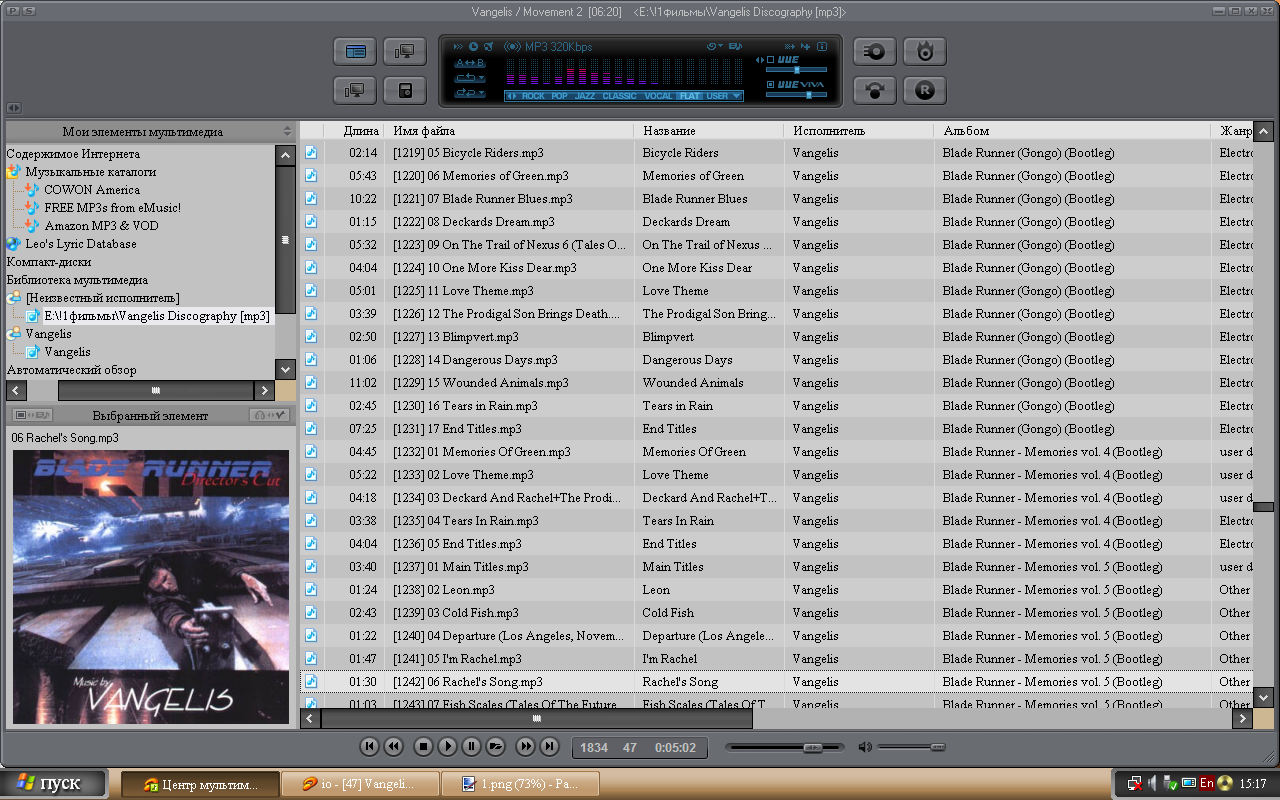The width and height of the screenshot is (1280, 800).
Task: Select the CLASSIC equalizer preset
Action: tap(619, 96)
